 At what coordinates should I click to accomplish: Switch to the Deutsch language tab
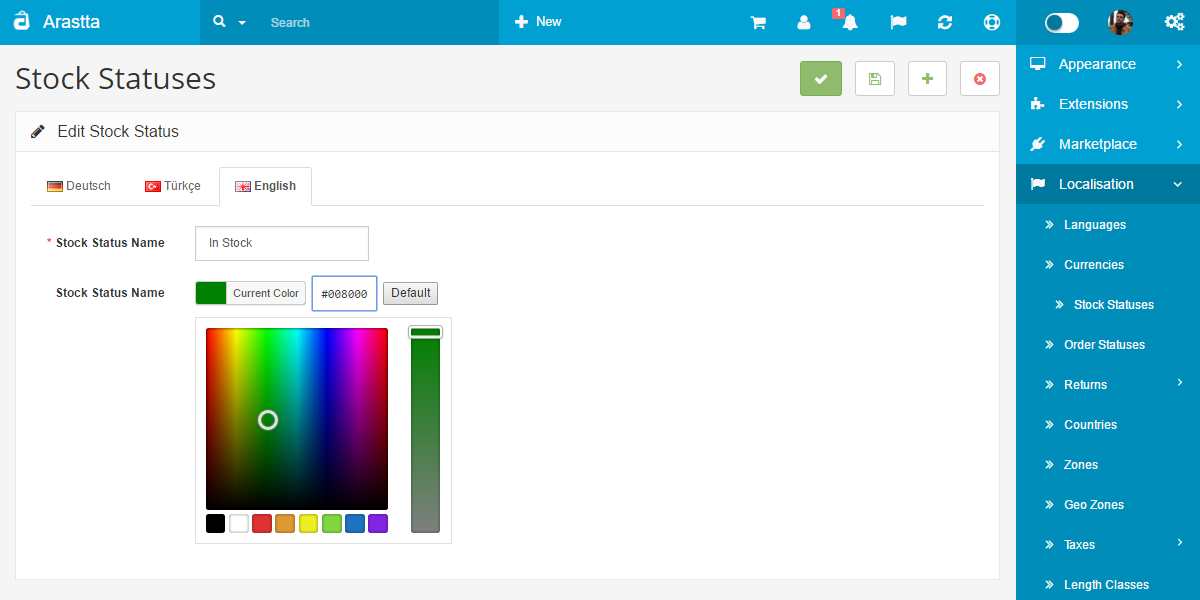pos(79,186)
